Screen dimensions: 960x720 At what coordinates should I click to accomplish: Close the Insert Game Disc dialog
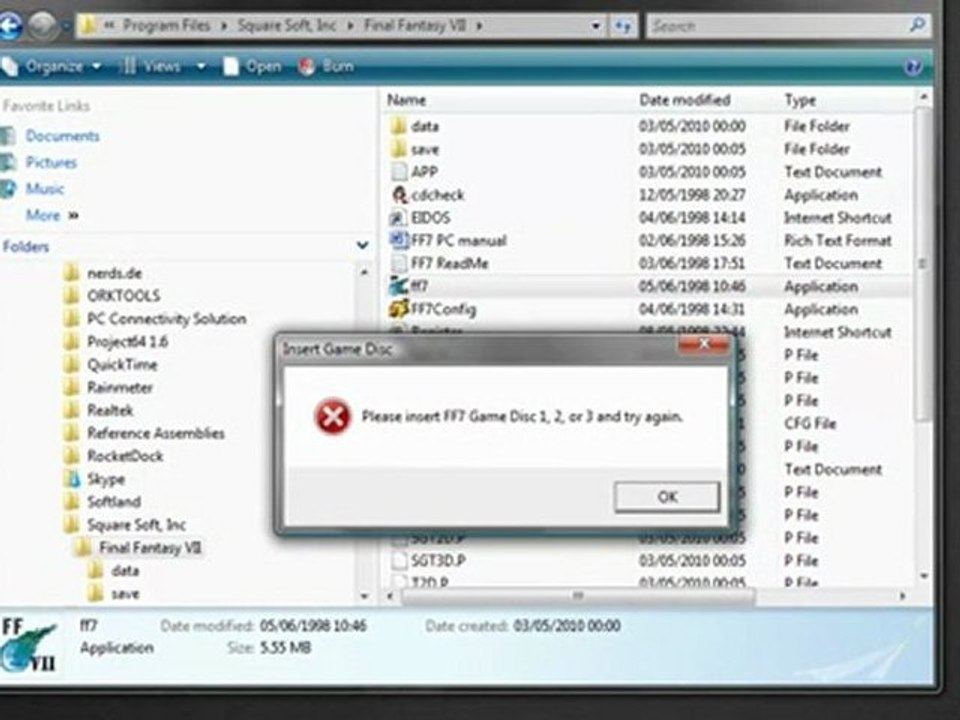[x=704, y=345]
